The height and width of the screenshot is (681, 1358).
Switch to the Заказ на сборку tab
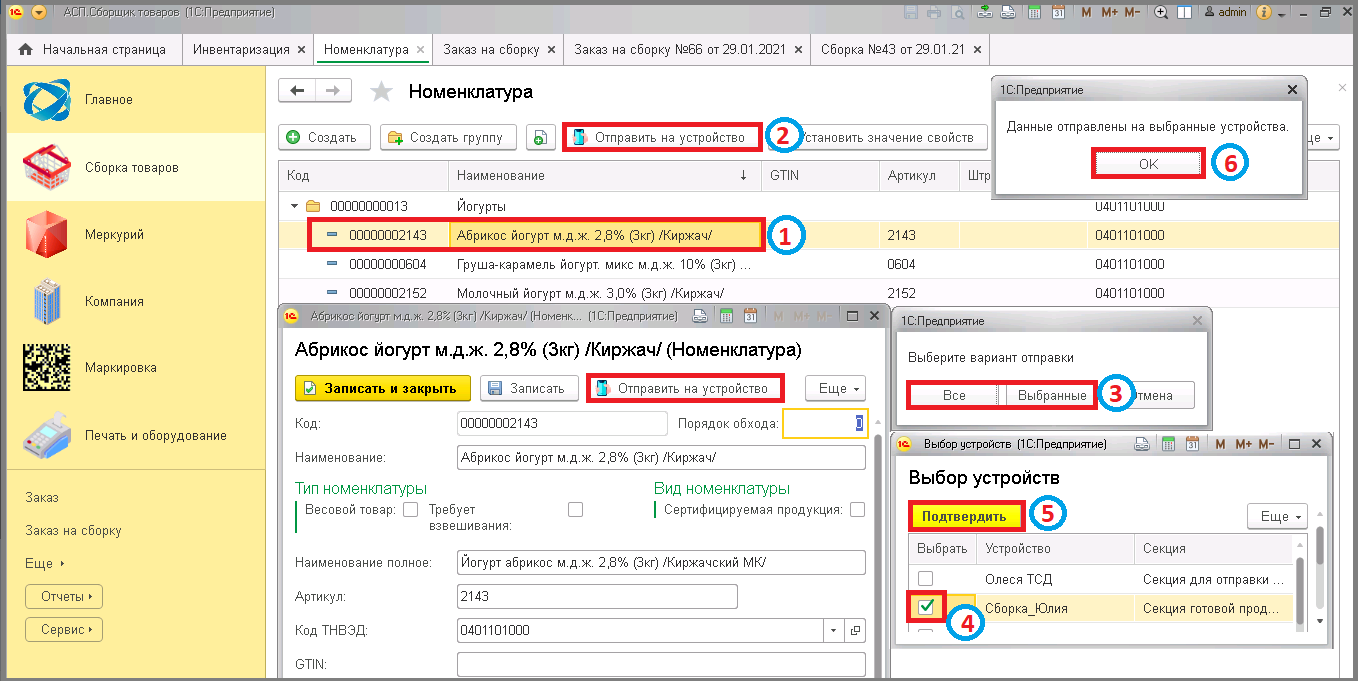point(491,50)
